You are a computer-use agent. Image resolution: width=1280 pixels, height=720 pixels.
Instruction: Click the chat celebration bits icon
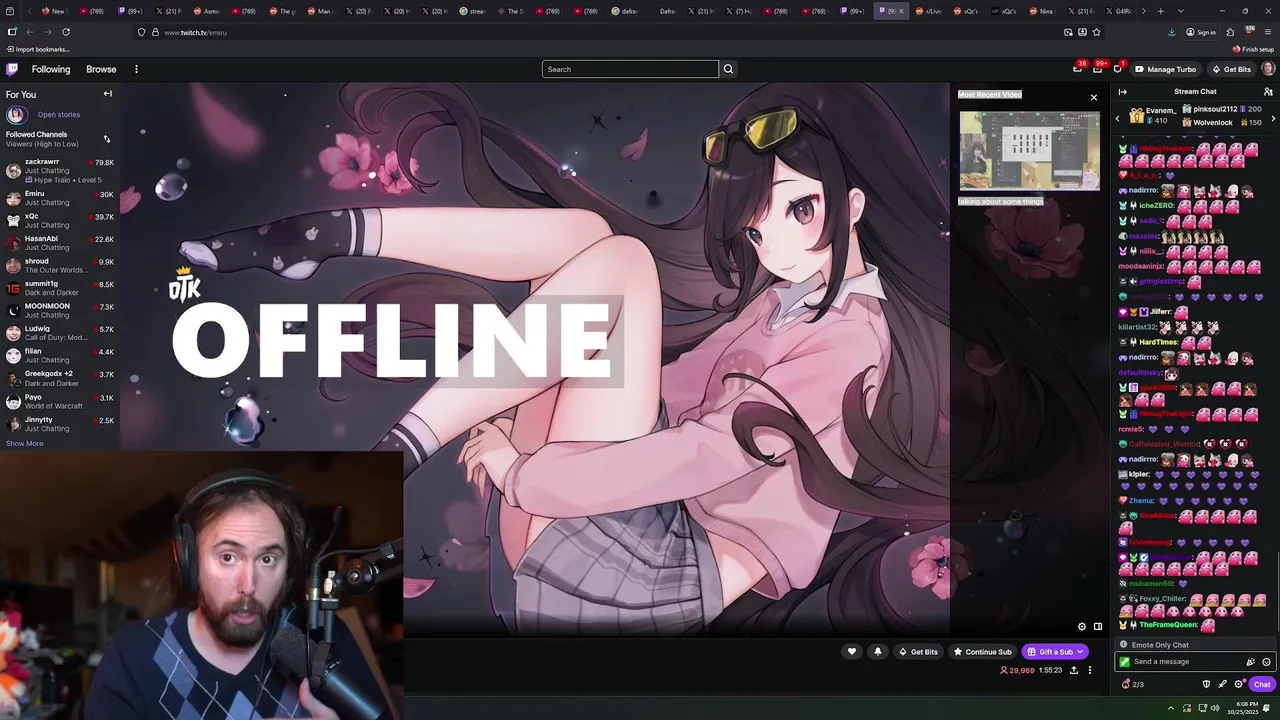[1250, 662]
